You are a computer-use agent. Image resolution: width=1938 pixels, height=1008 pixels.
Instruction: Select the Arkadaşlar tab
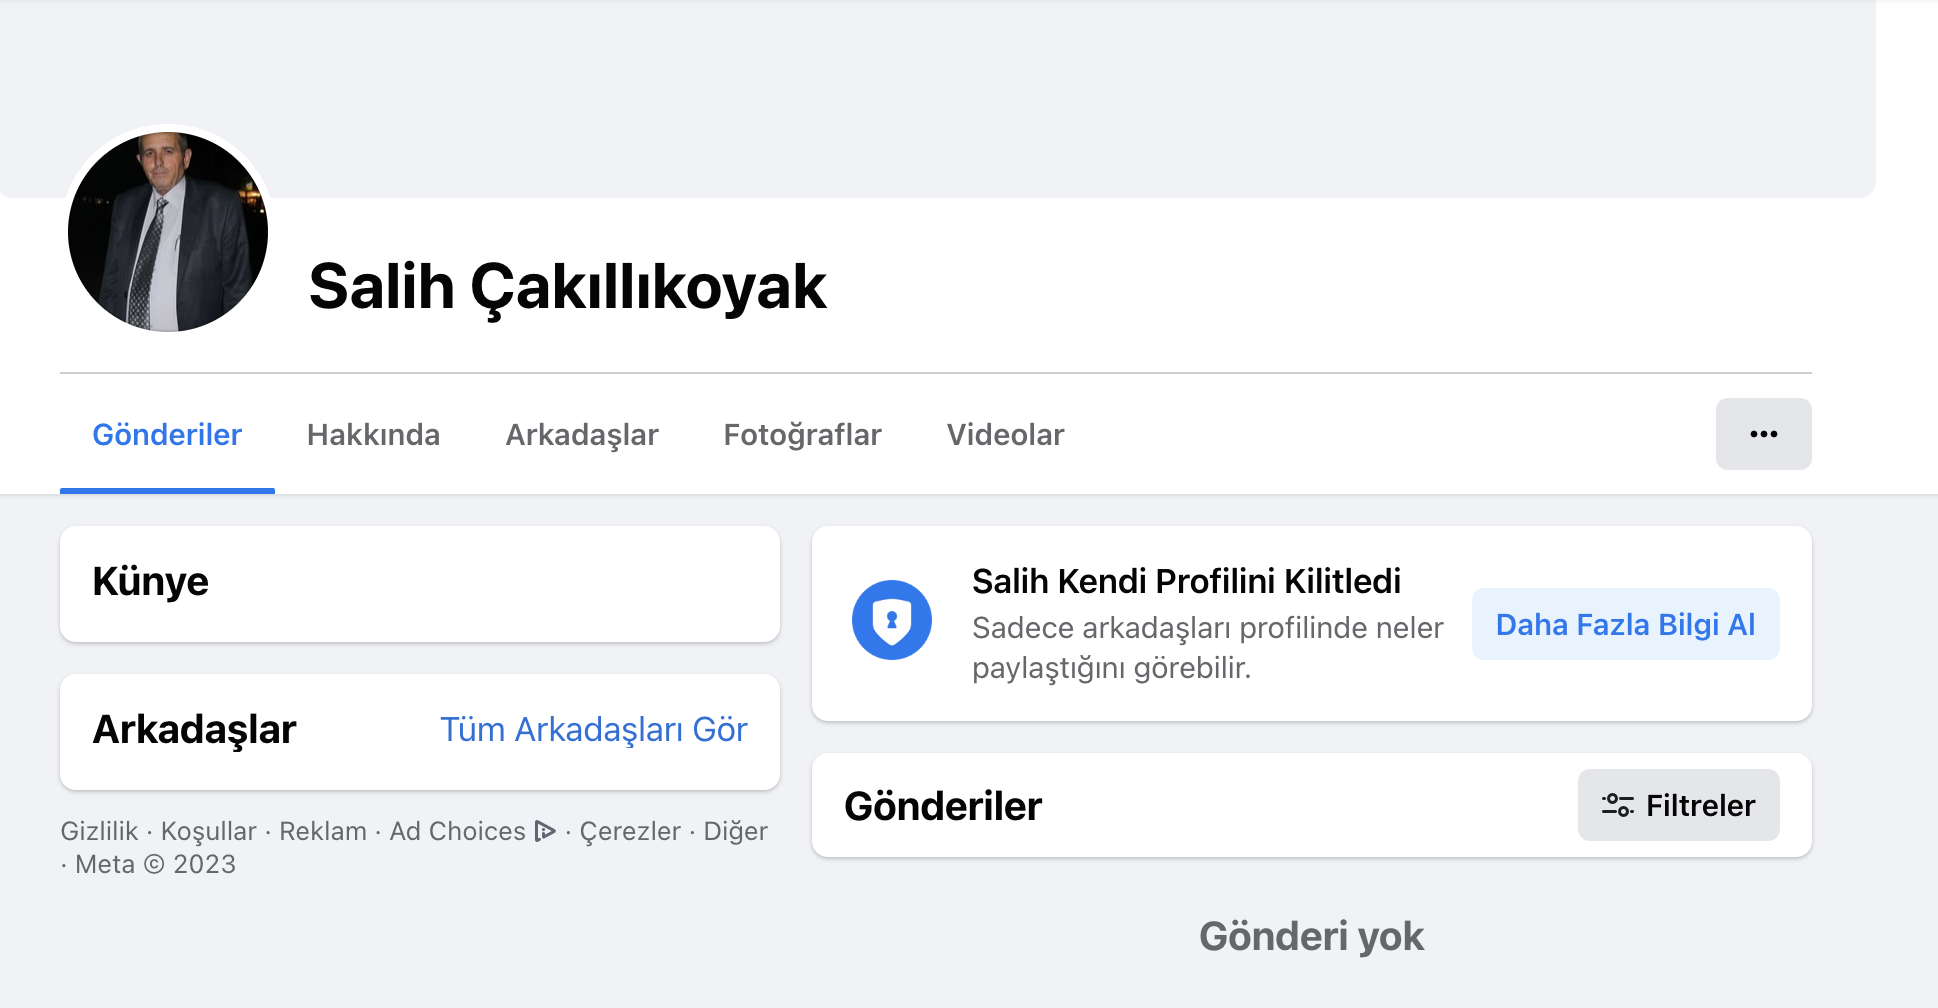(x=581, y=435)
